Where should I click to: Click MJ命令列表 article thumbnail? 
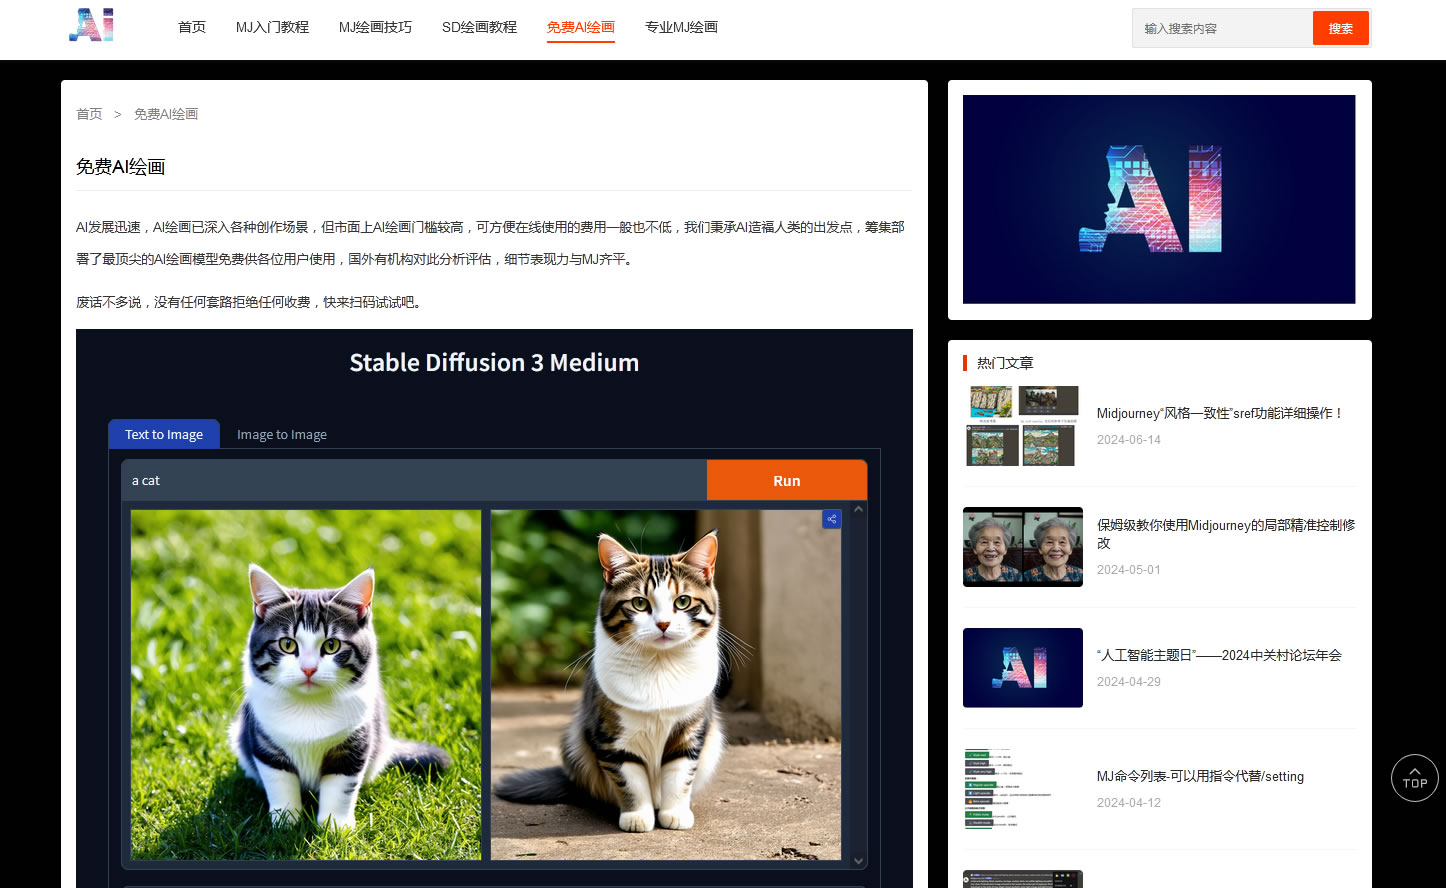pos(1023,788)
